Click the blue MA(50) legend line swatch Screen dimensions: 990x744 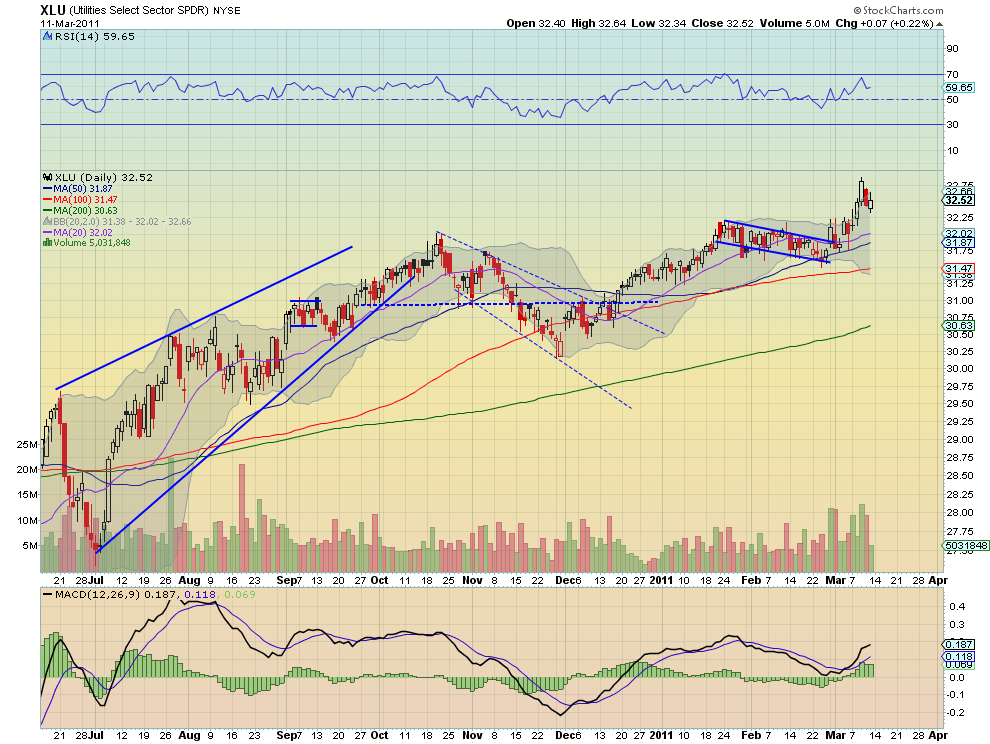click(47, 189)
